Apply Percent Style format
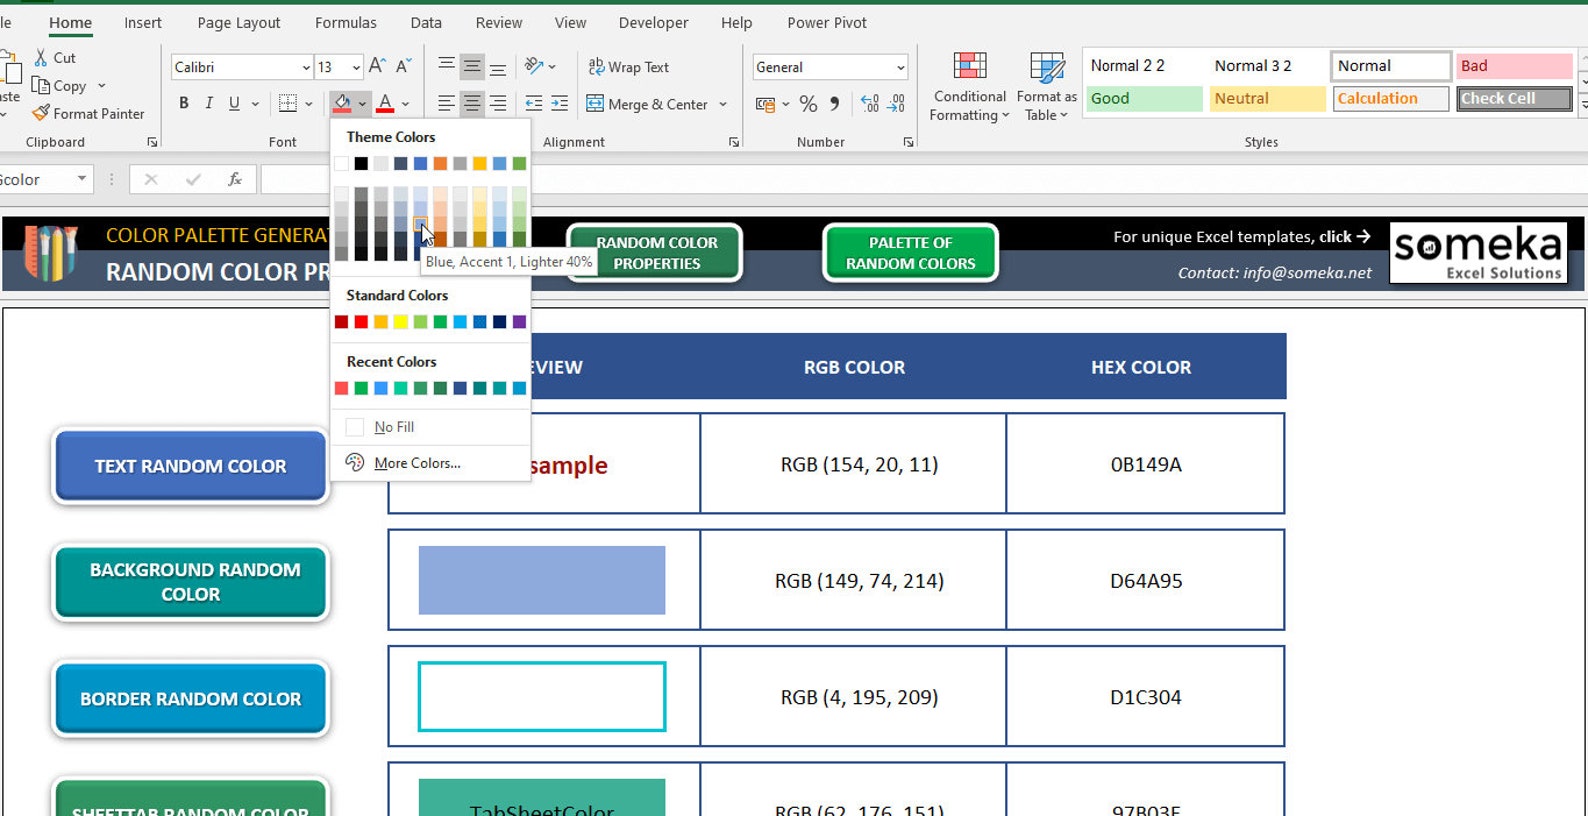Image resolution: width=1588 pixels, height=816 pixels. 808,103
